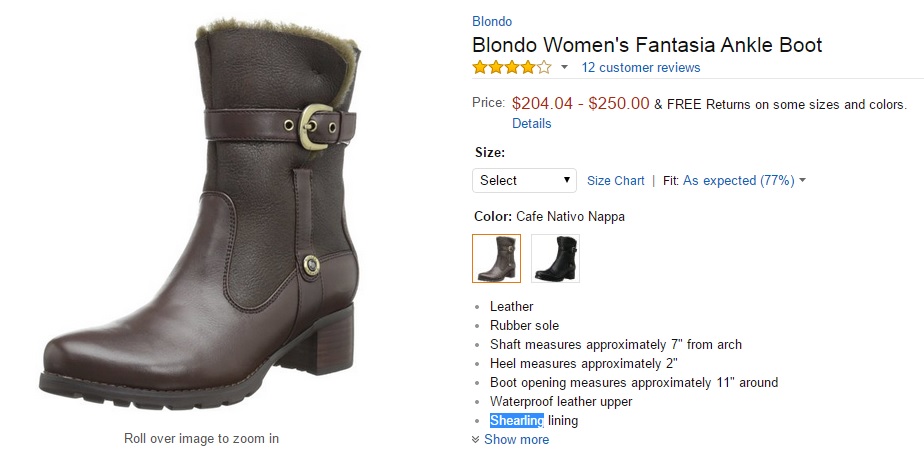Open the Size Select dropdown

coord(524,180)
